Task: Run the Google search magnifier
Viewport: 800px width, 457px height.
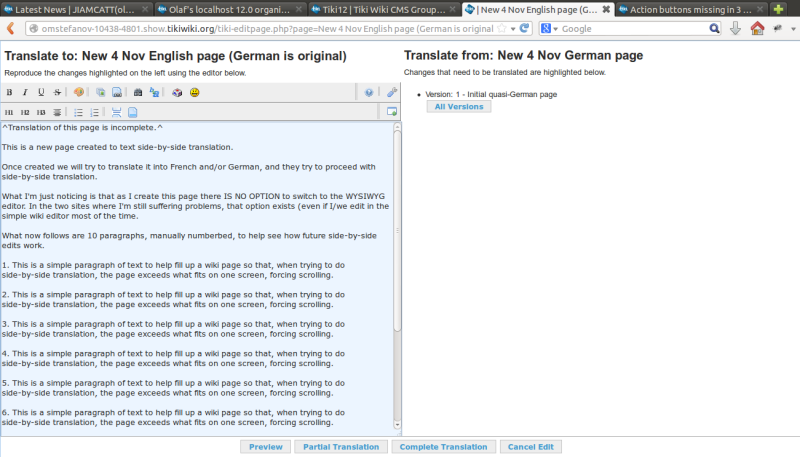Action: pyautogui.click(x=714, y=29)
